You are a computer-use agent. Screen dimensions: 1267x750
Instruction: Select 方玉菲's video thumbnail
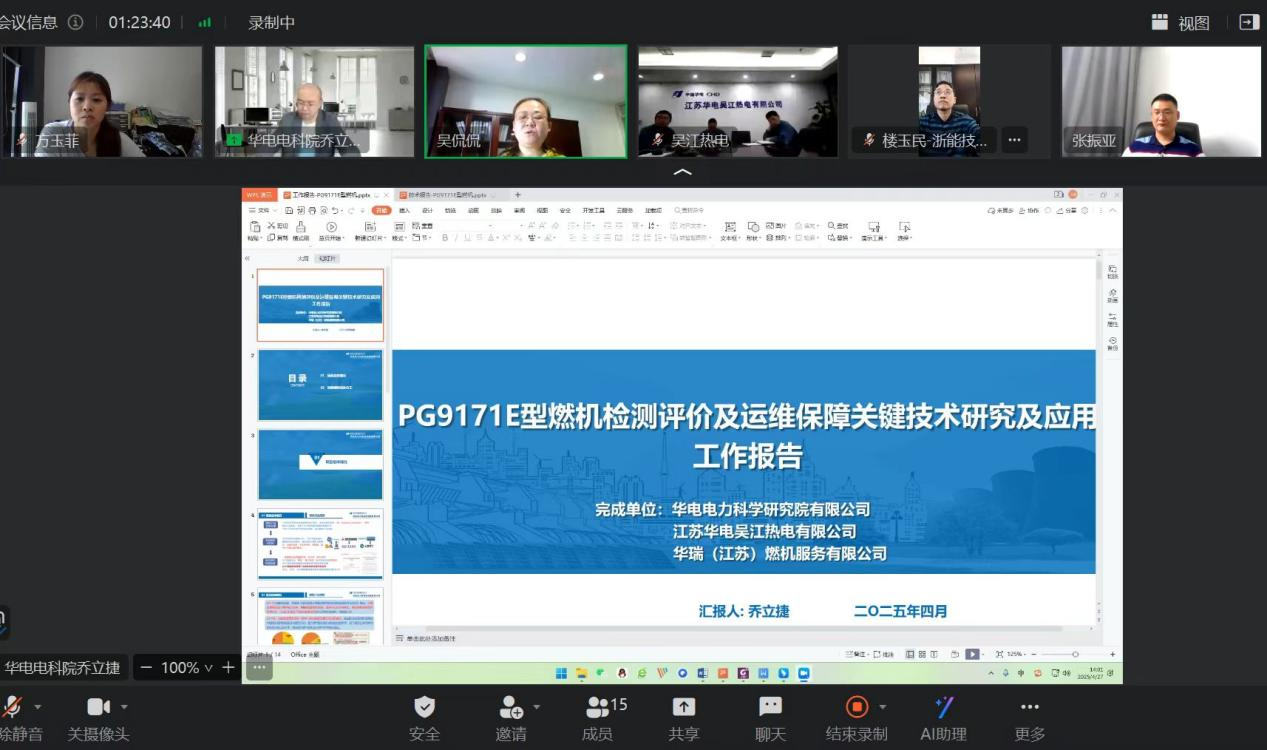tap(100, 101)
